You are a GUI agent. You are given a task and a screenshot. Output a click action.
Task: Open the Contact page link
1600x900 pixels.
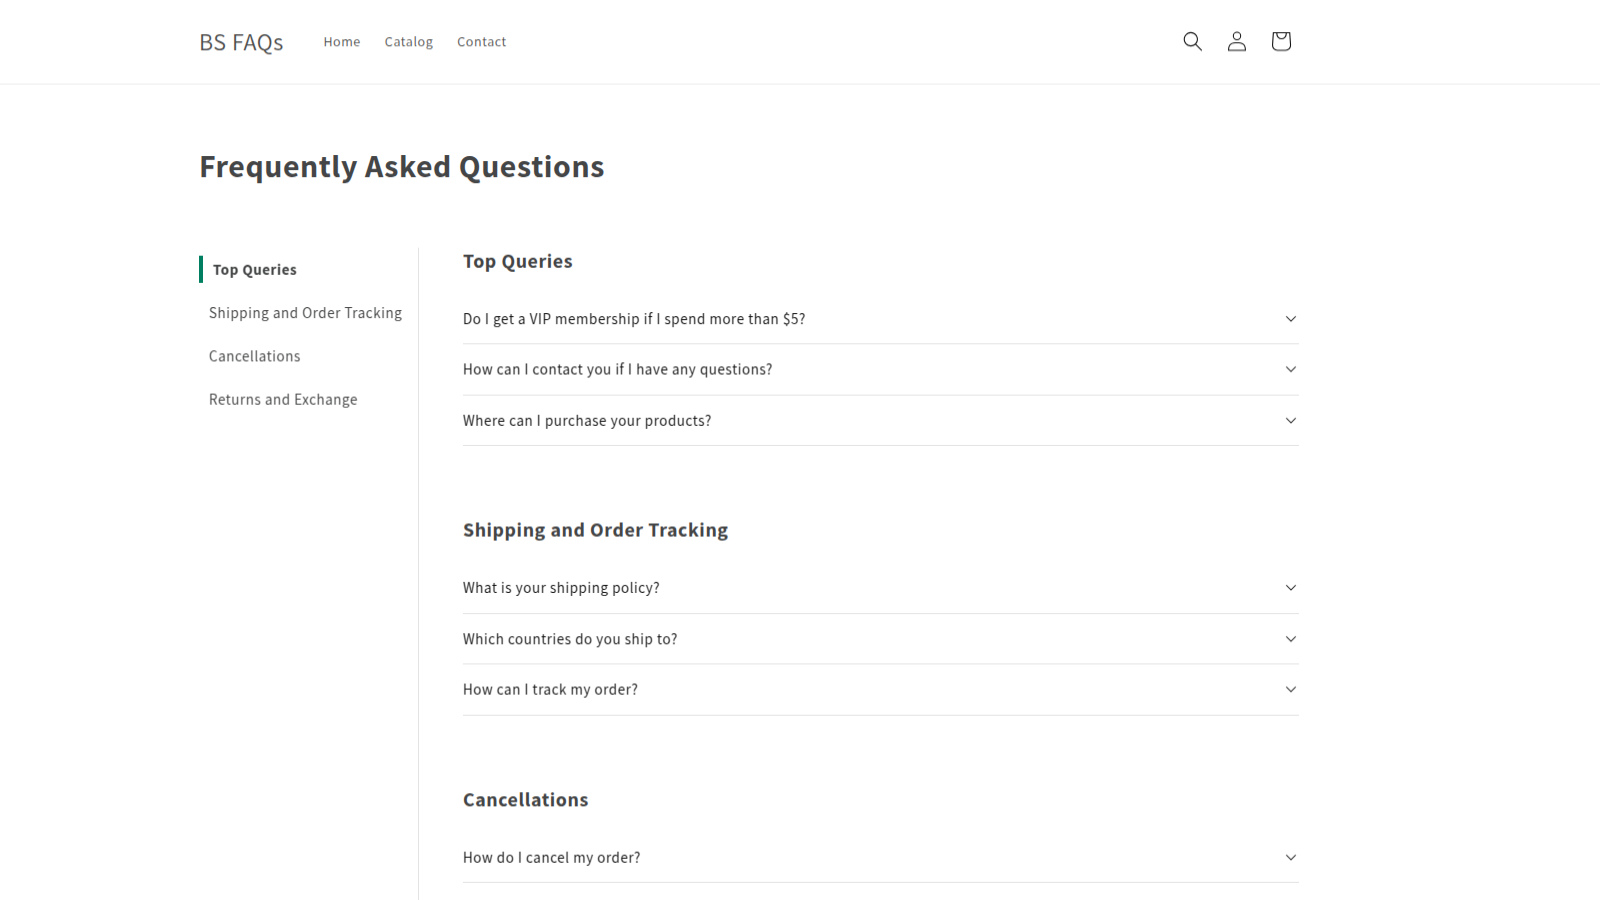(x=481, y=41)
